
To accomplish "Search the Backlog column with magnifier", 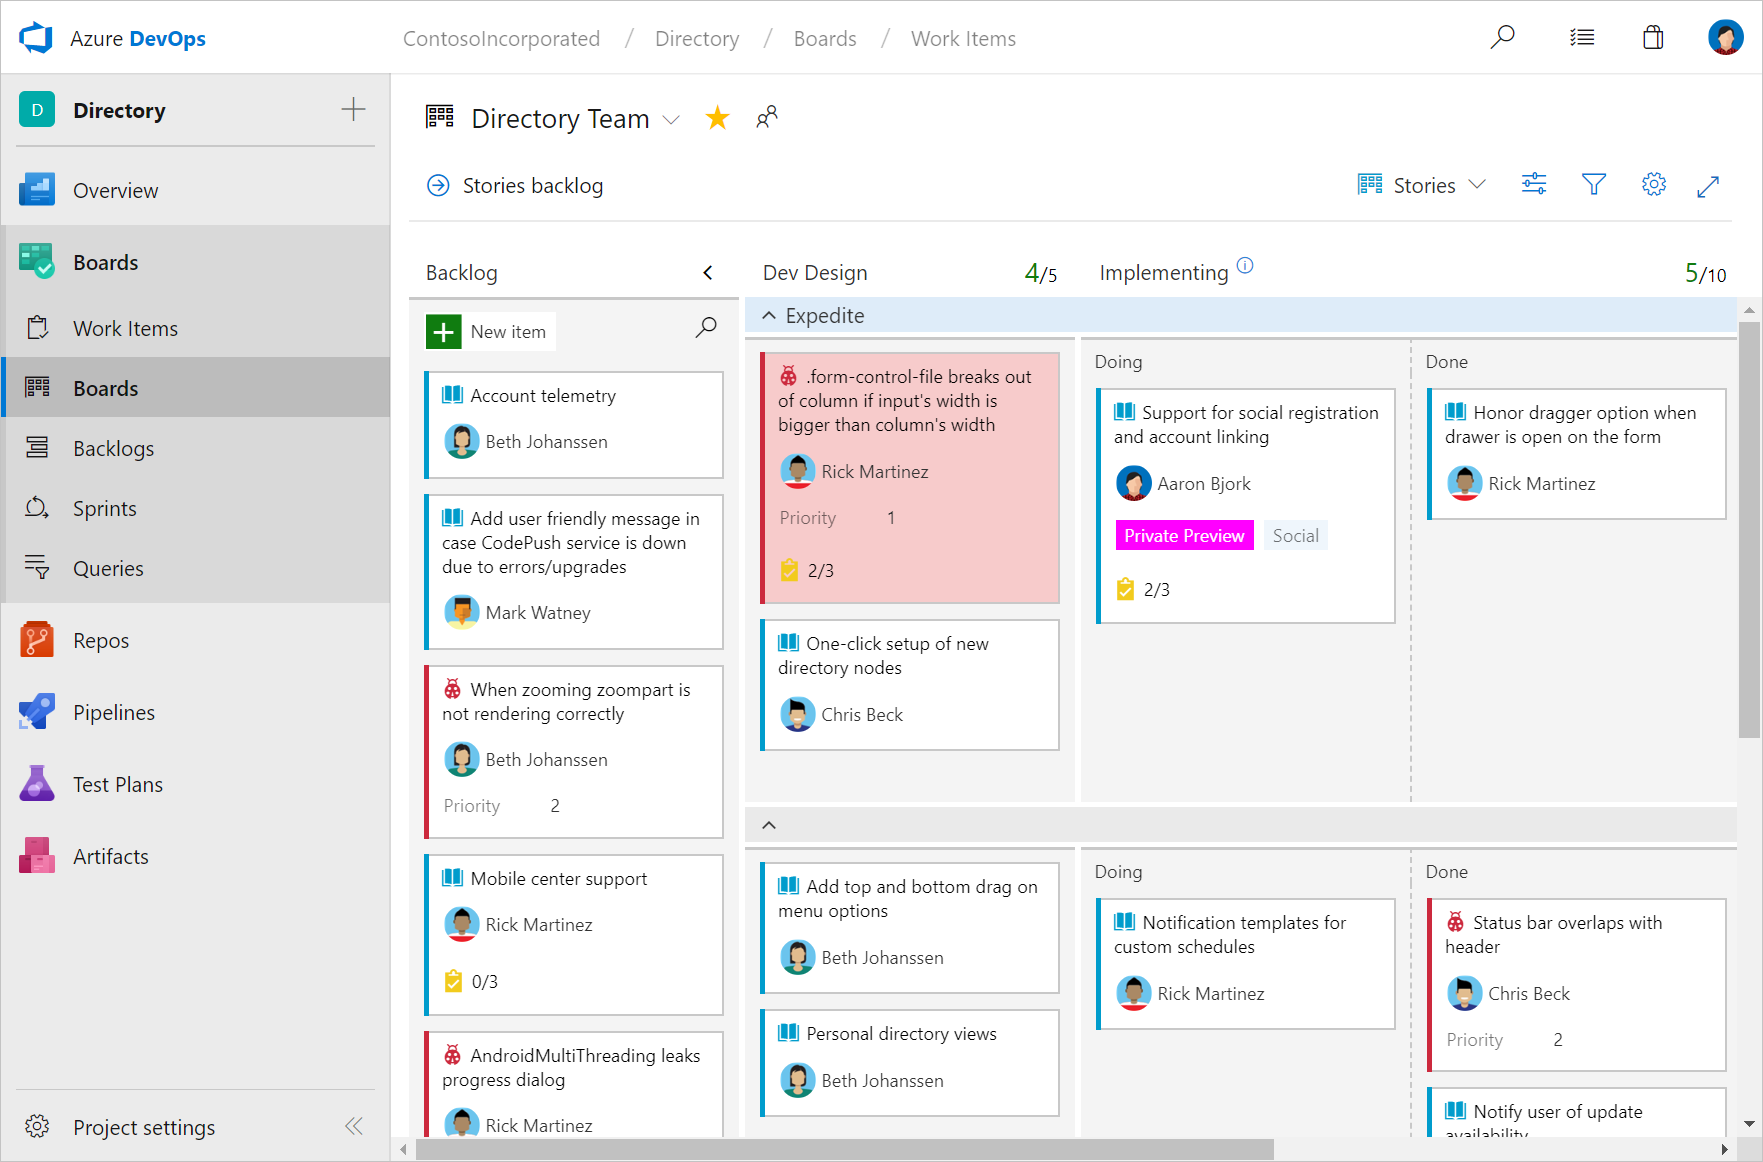I will [x=706, y=328].
